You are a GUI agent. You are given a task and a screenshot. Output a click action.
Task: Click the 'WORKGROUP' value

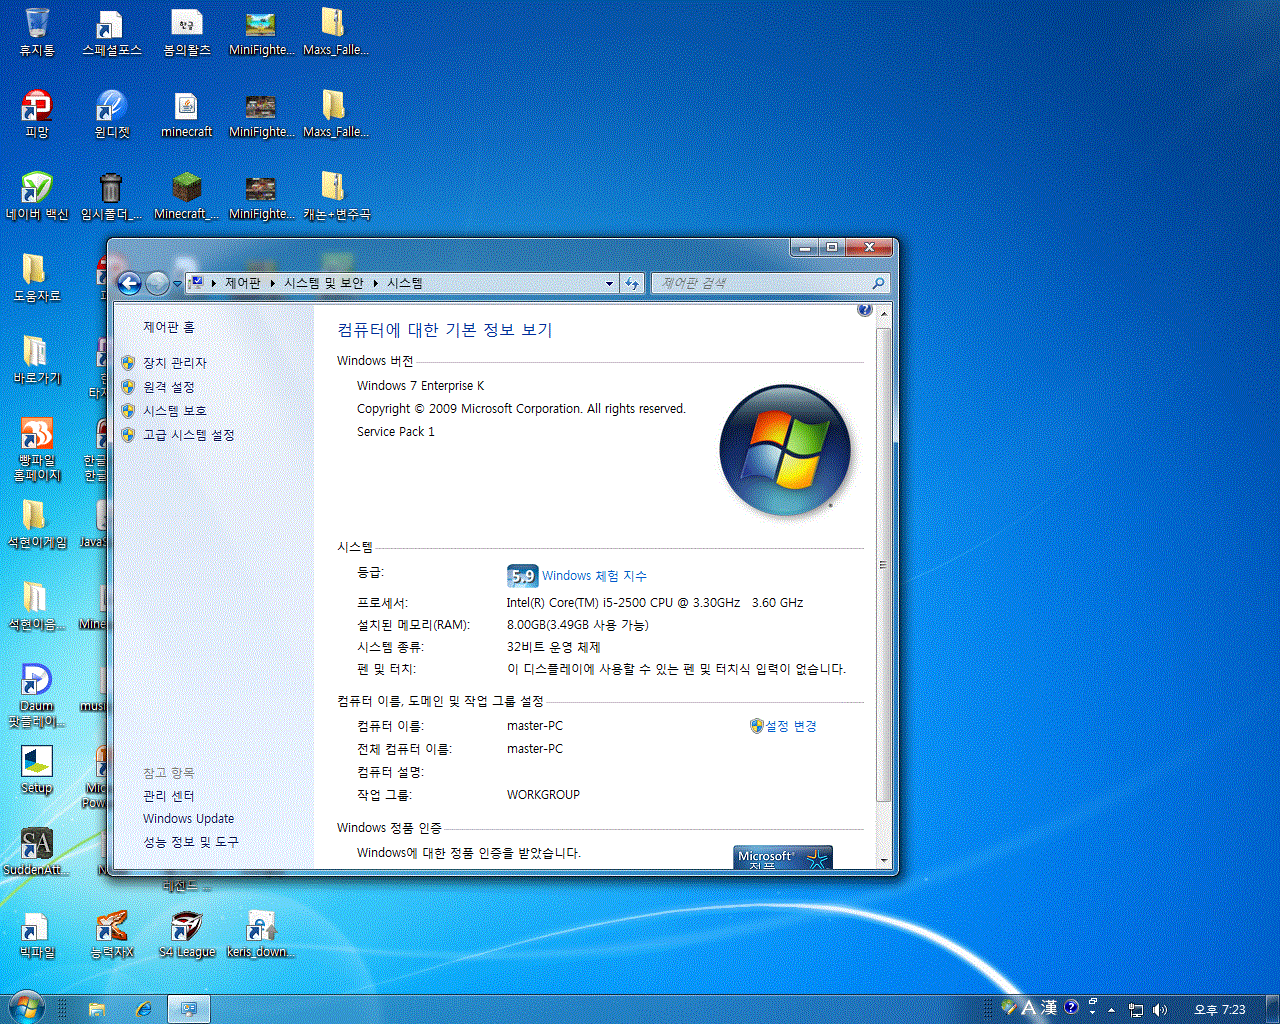point(543,795)
